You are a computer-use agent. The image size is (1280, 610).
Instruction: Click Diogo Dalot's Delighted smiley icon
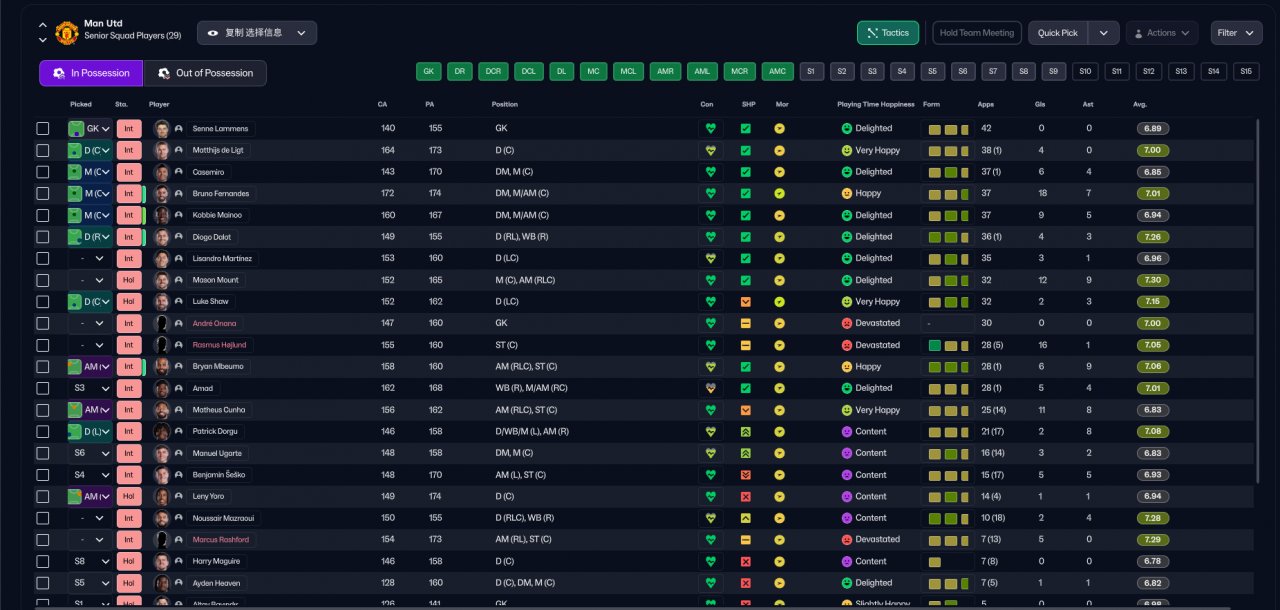(x=847, y=237)
